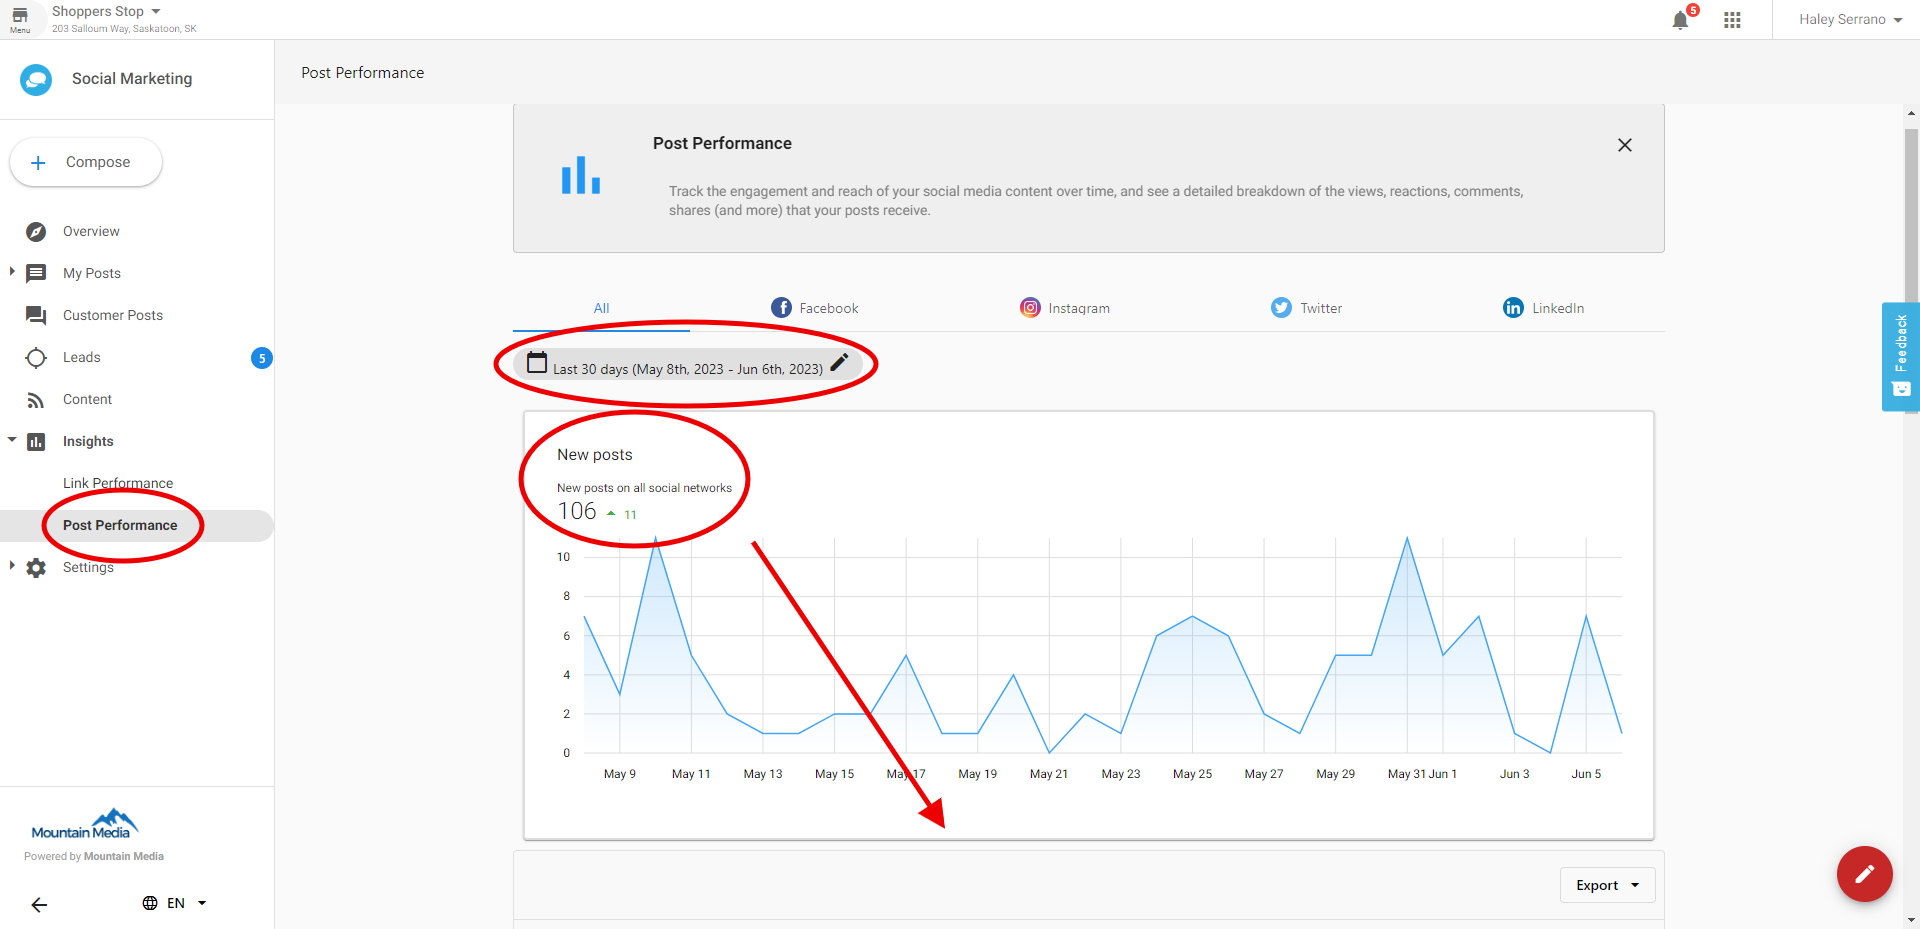Click the Compose button
Screen dimensions: 1920x929
click(x=86, y=162)
